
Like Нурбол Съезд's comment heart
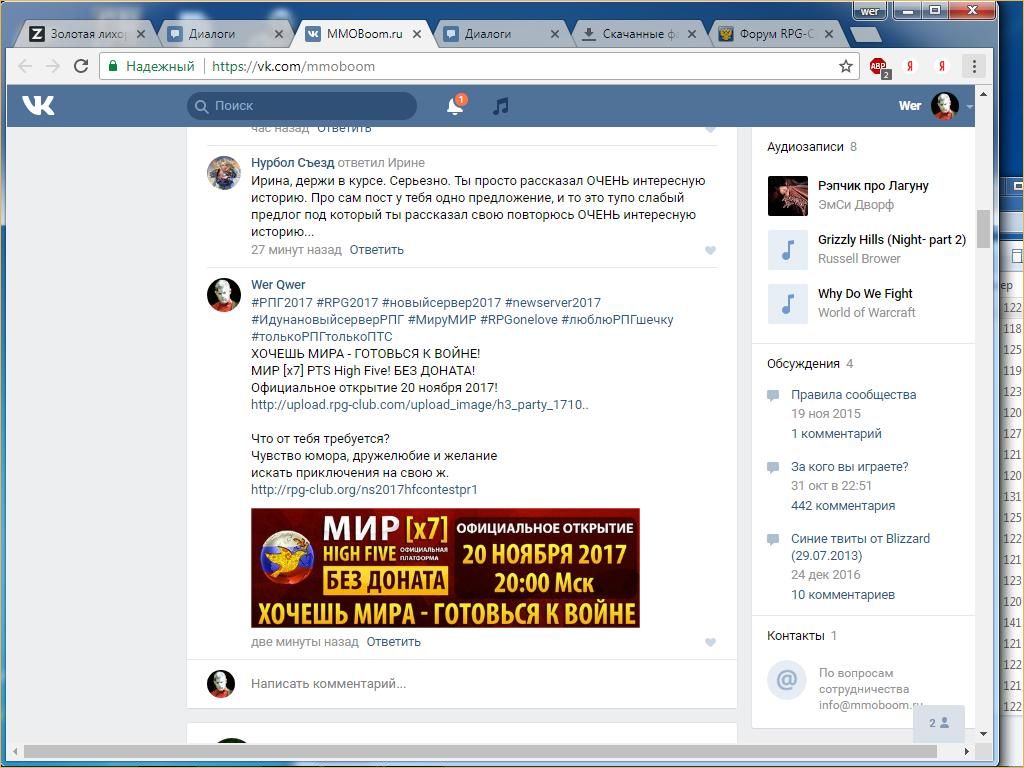tap(711, 251)
